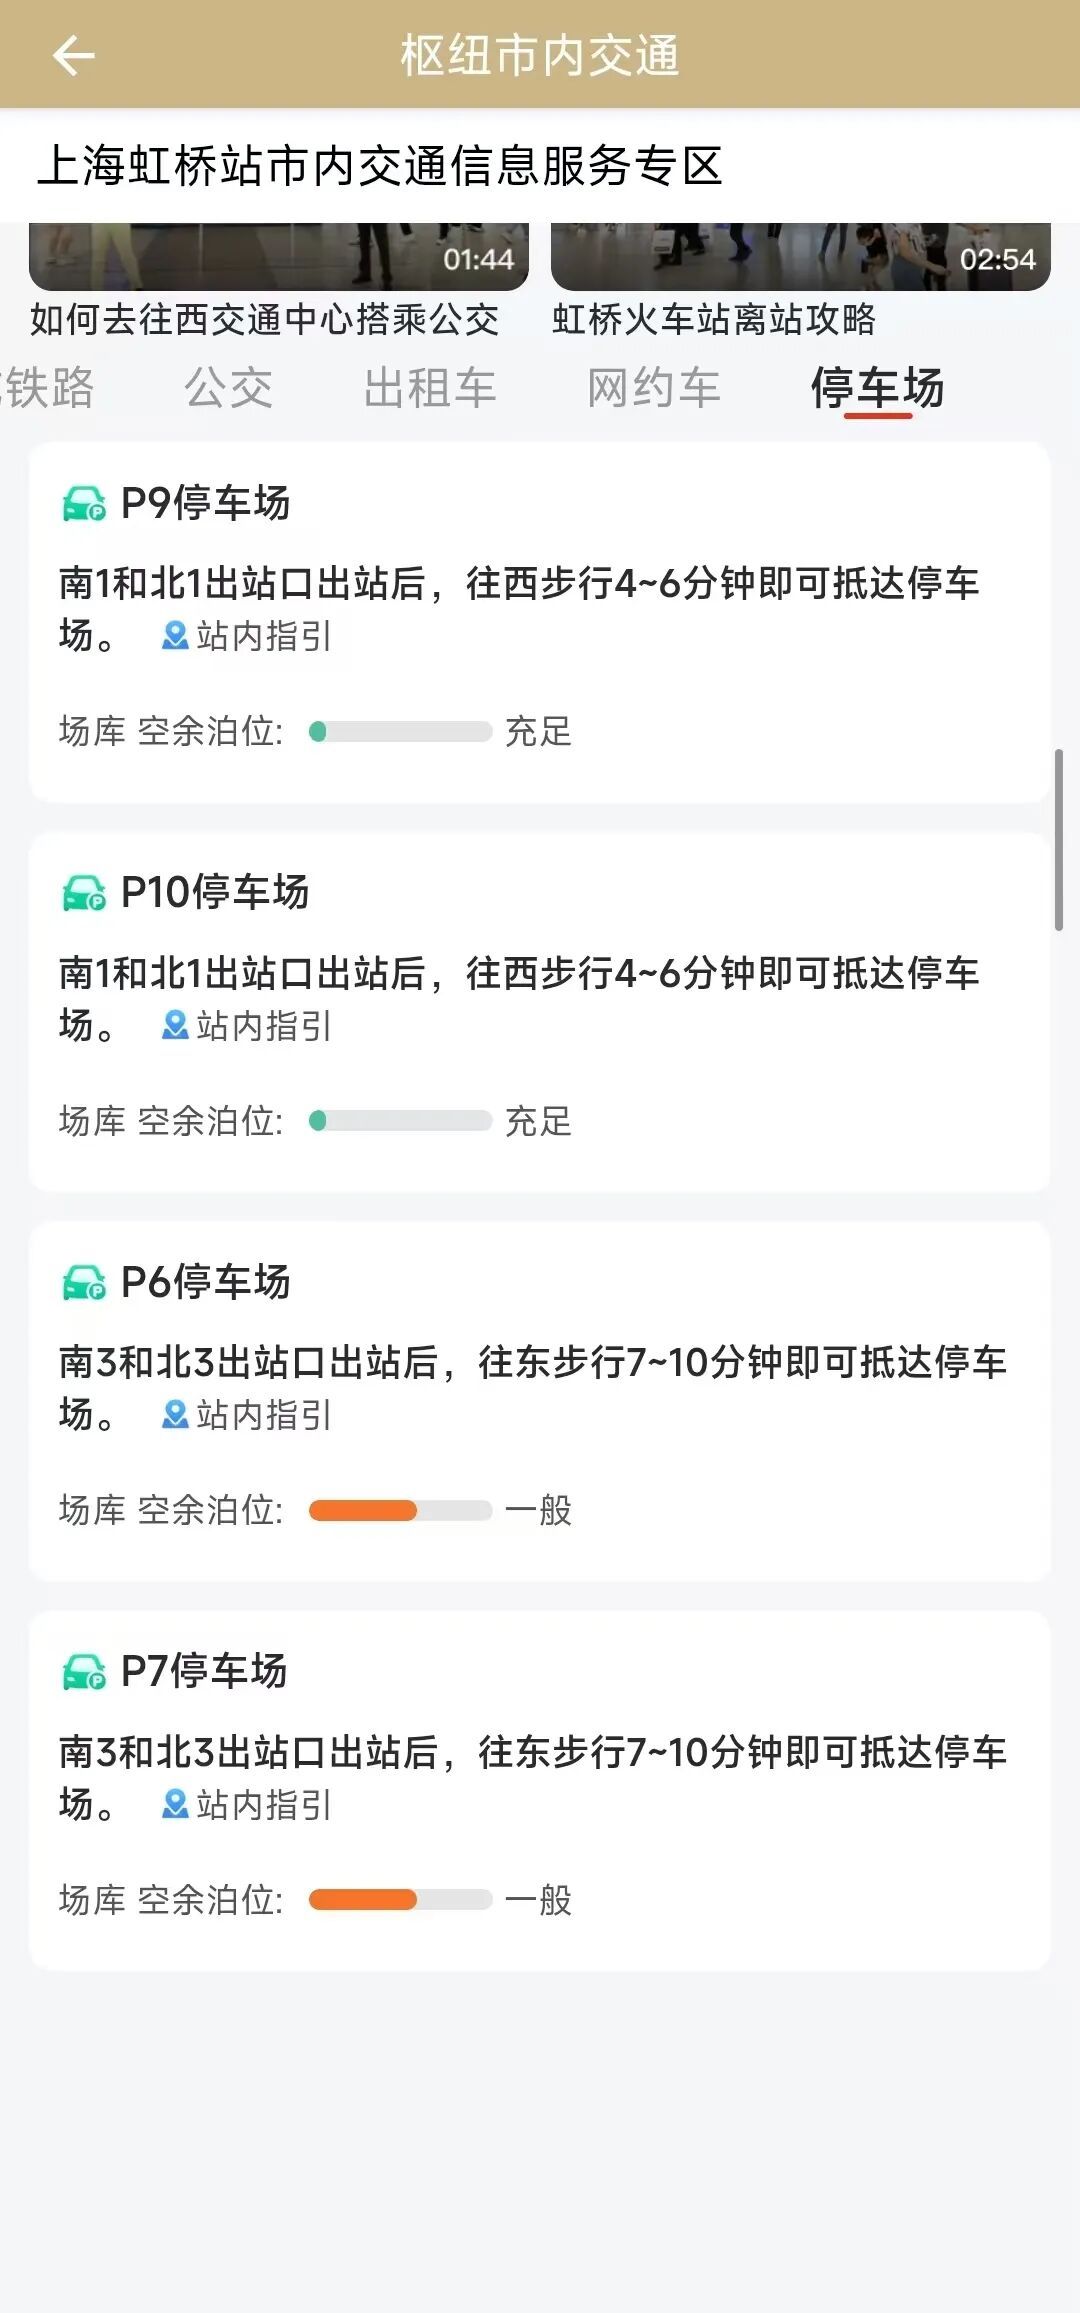Tap the P6 location pin icon
Viewport: 1080px width, 2313px height.
click(x=175, y=1414)
